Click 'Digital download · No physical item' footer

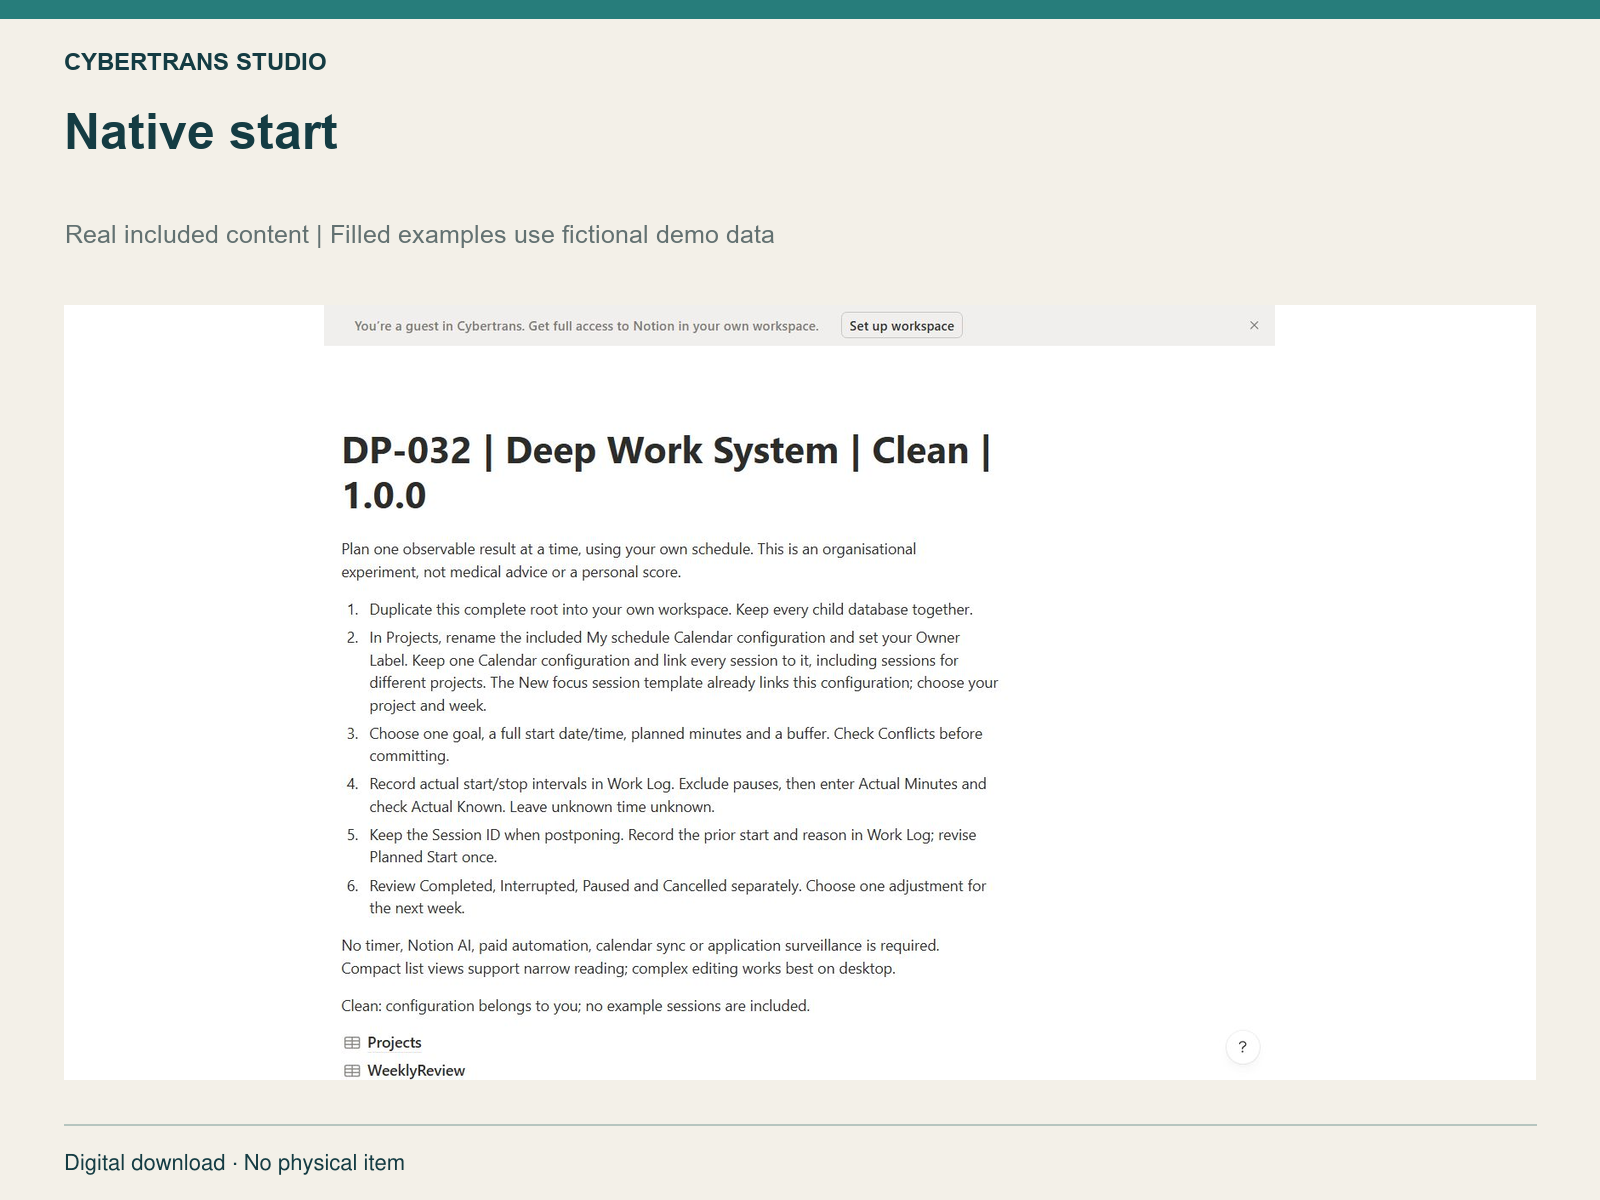tap(234, 1162)
